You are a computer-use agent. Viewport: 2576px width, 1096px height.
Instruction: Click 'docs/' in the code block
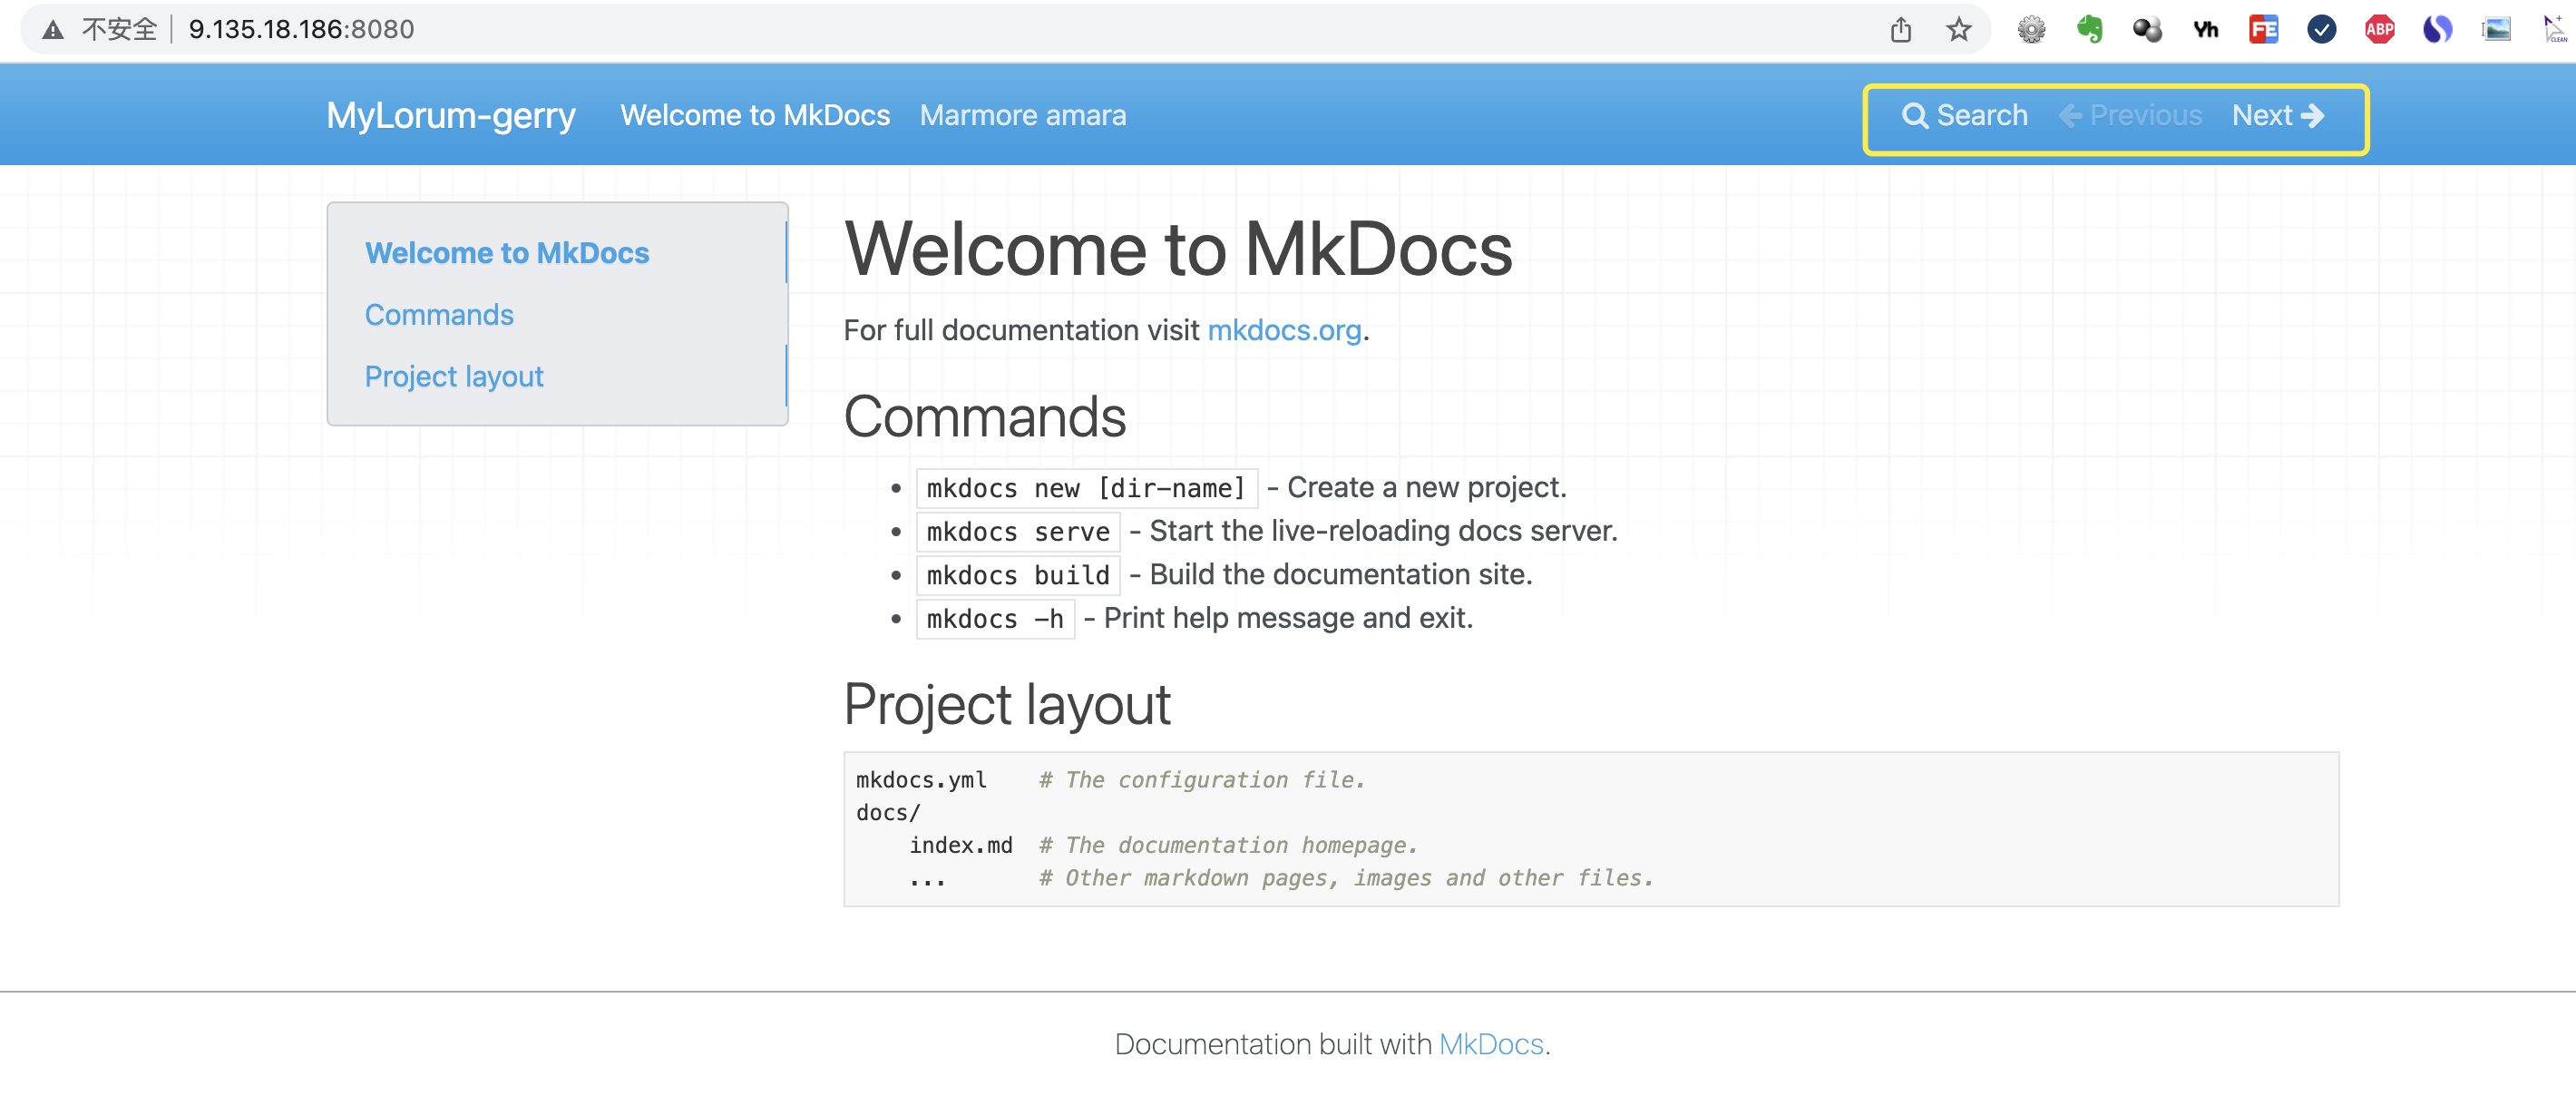tap(888, 813)
